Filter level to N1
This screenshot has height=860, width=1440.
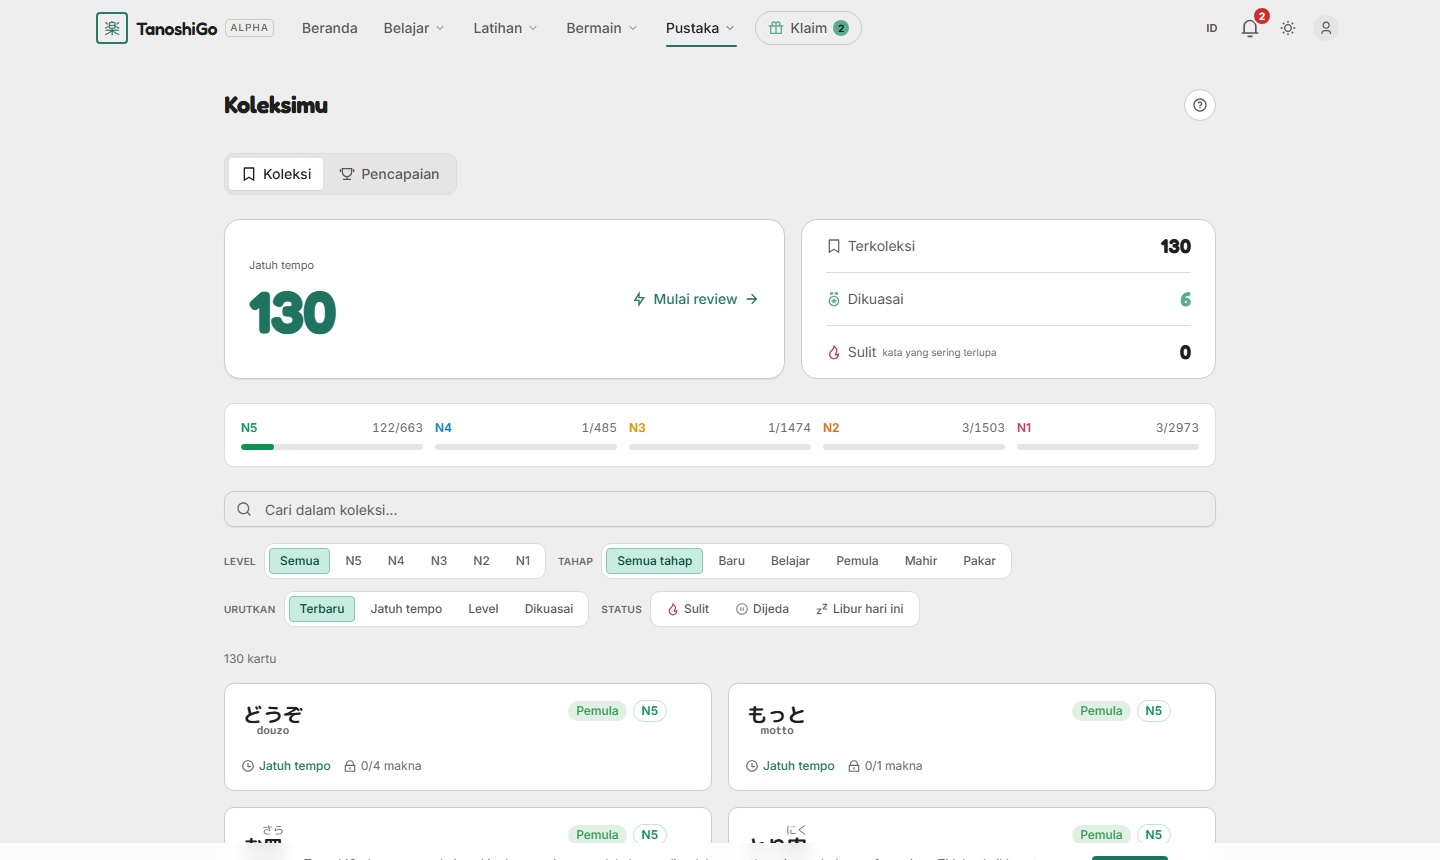[523, 561]
